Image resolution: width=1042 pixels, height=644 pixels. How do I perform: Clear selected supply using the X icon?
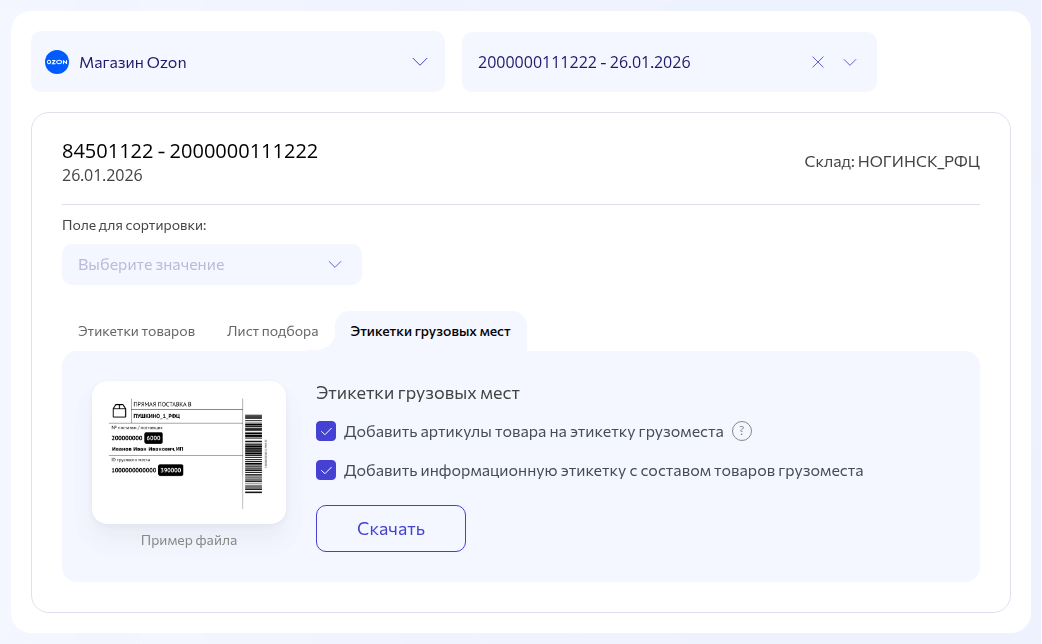(818, 62)
